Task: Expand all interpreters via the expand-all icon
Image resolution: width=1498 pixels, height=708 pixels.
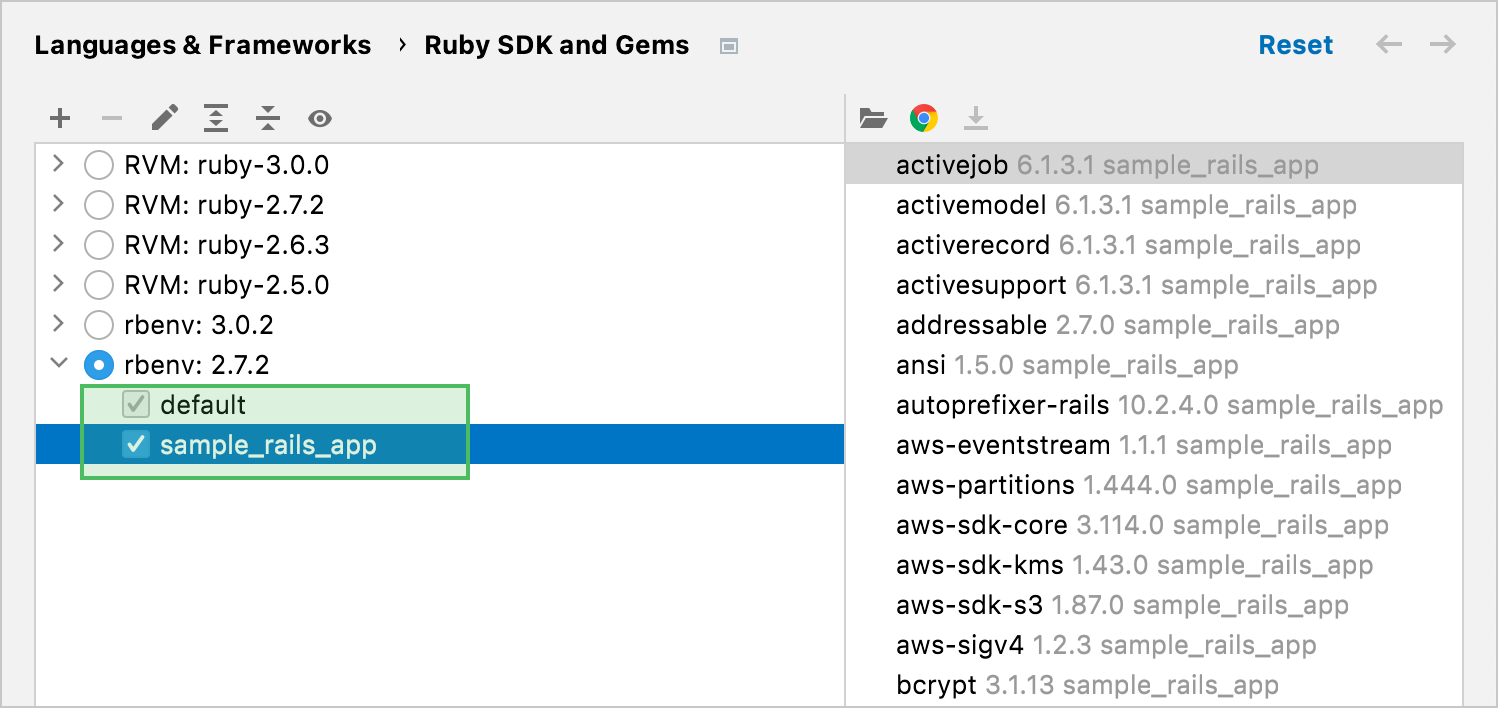Action: pyautogui.click(x=215, y=118)
